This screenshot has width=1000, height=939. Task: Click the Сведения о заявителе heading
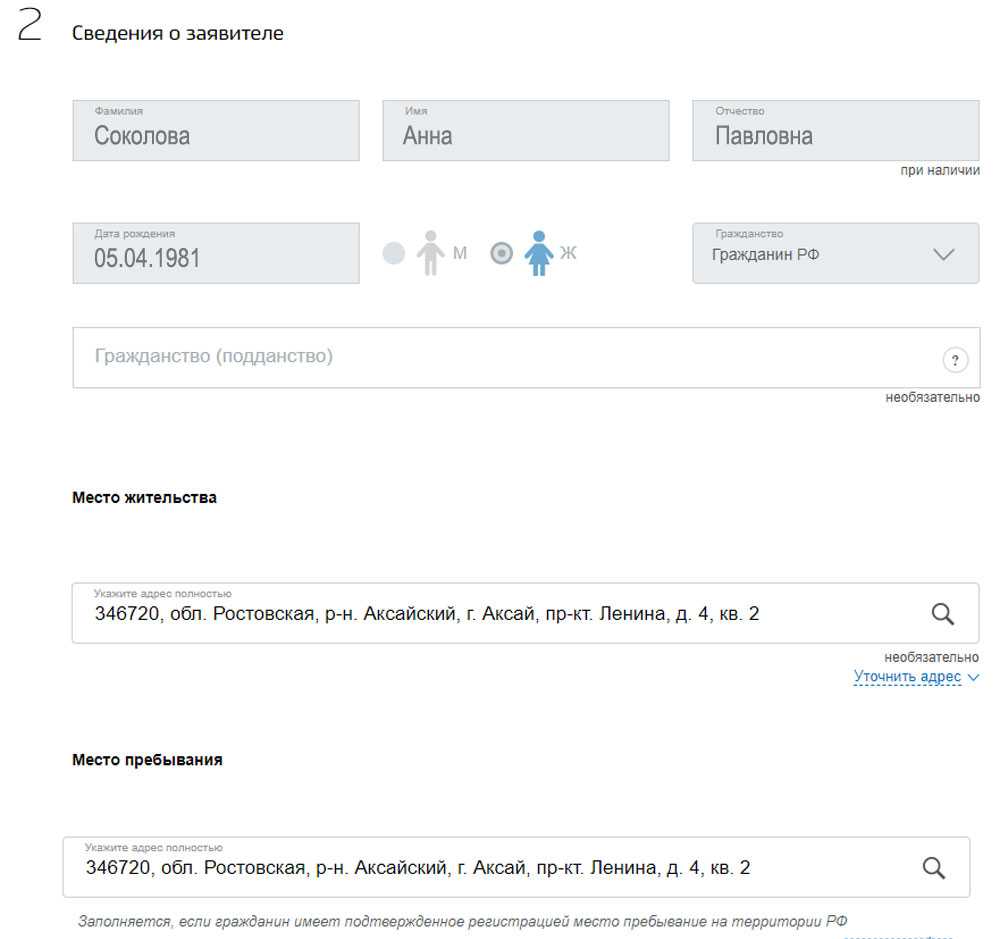177,33
